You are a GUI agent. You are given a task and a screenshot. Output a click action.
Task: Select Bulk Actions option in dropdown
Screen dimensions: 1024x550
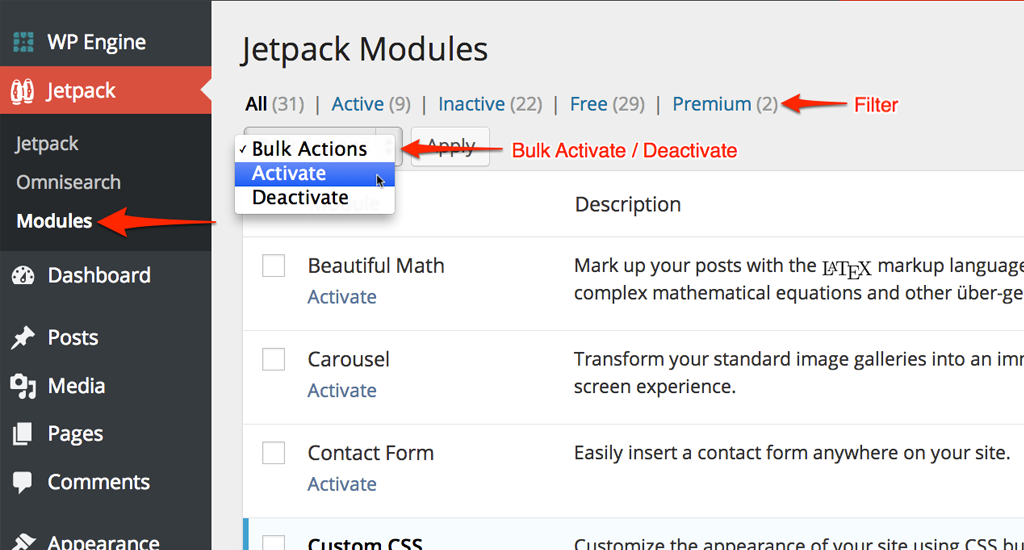coord(315,149)
